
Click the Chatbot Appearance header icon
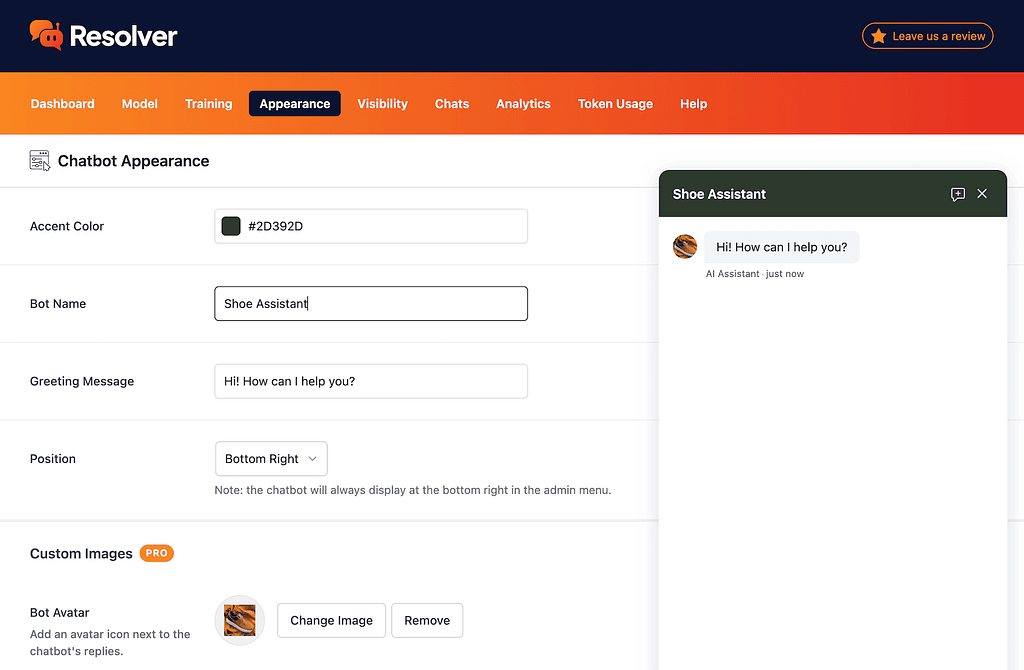[x=40, y=161]
